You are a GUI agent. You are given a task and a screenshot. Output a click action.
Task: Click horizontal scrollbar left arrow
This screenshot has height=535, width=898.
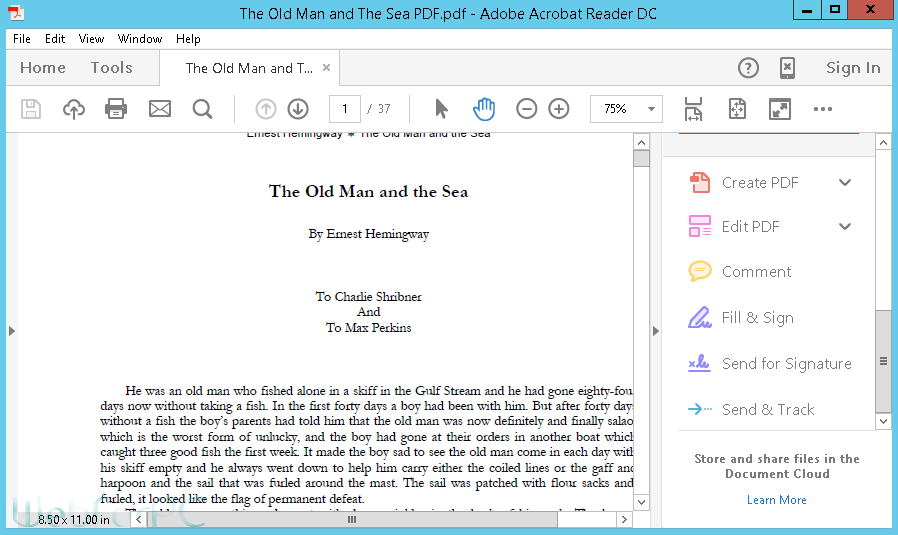(x=139, y=520)
